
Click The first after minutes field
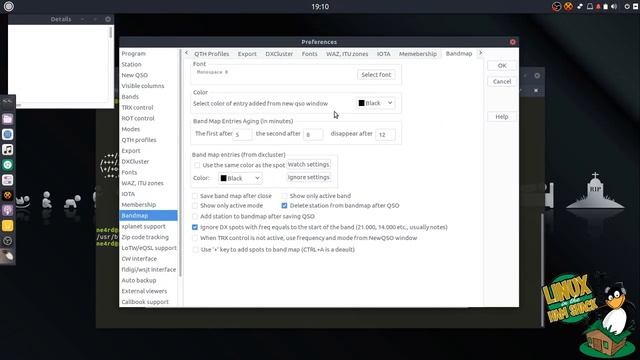tap(242, 134)
